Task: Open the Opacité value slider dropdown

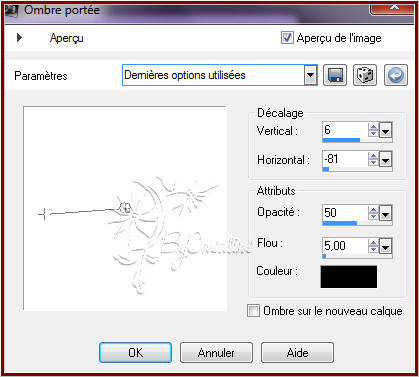Action: tap(385, 213)
